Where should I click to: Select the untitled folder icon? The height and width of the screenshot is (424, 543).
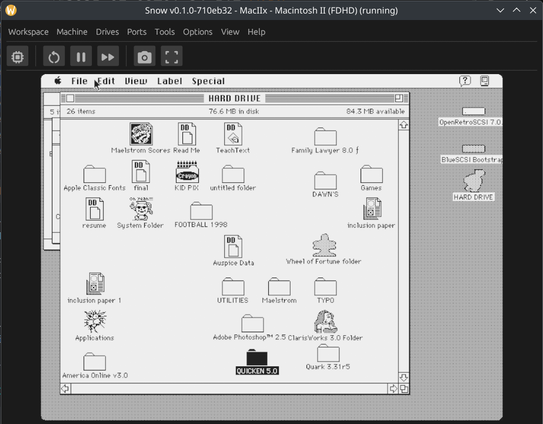click(x=233, y=174)
